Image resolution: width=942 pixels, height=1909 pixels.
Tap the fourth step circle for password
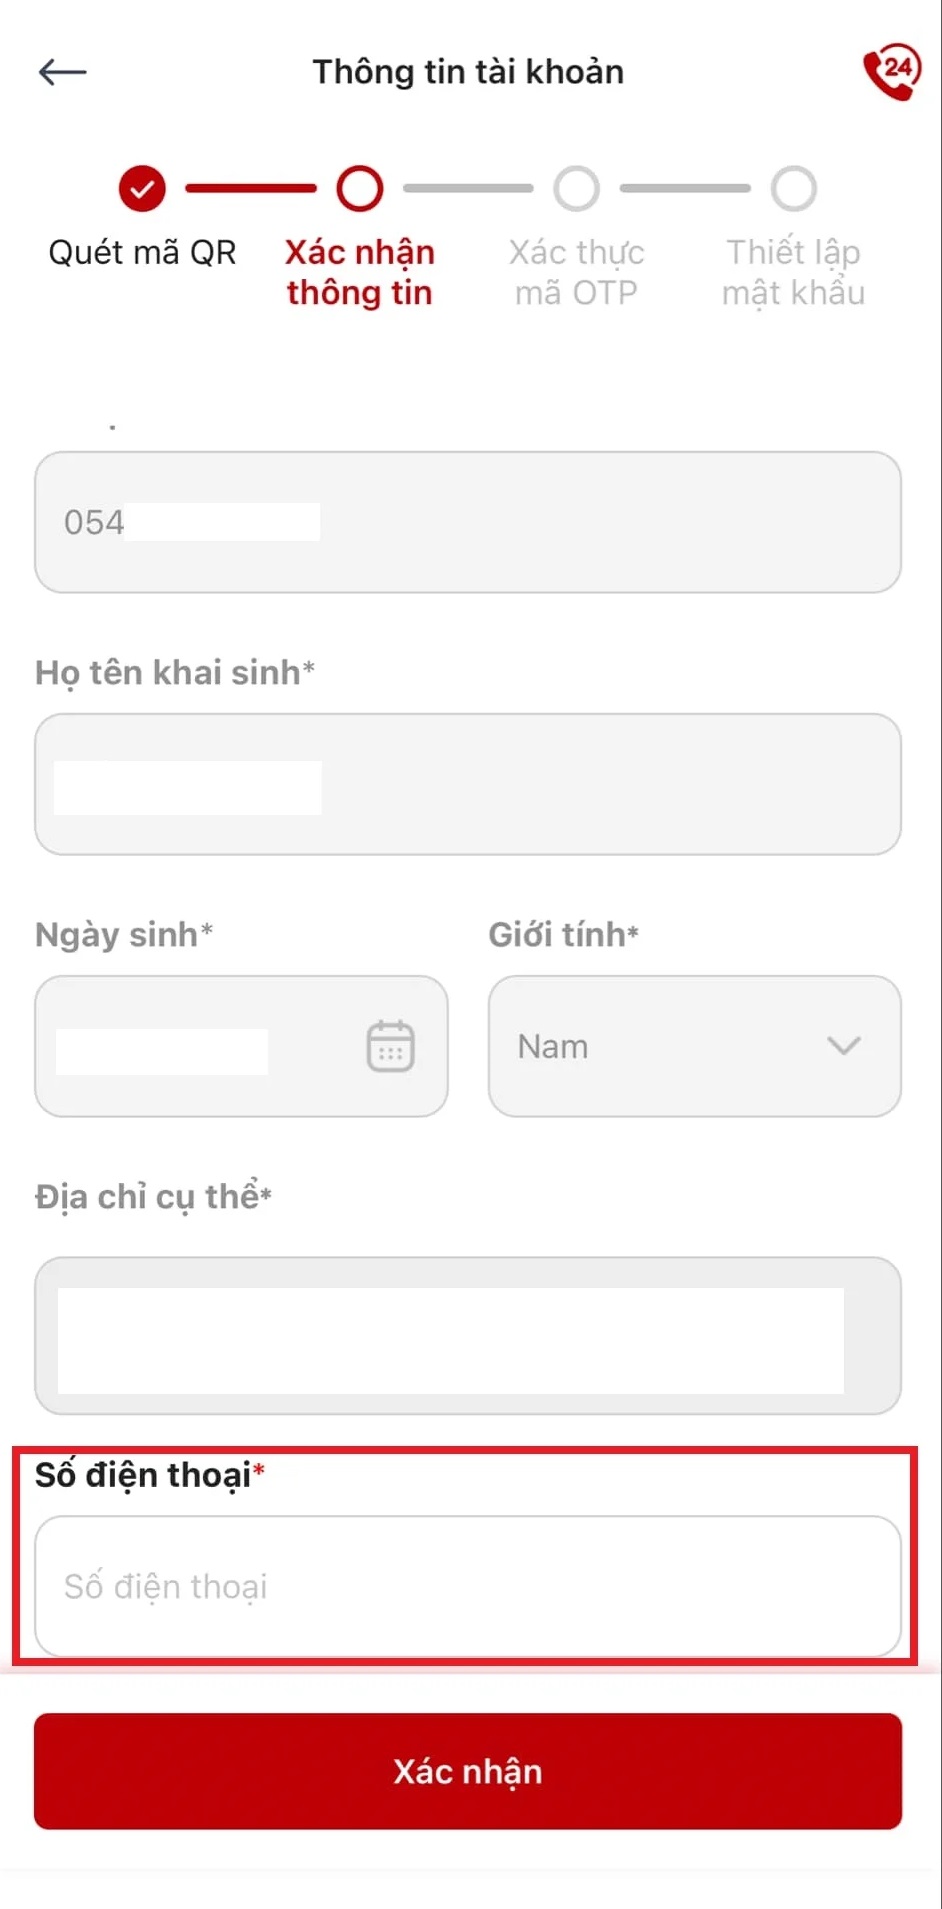click(x=794, y=188)
